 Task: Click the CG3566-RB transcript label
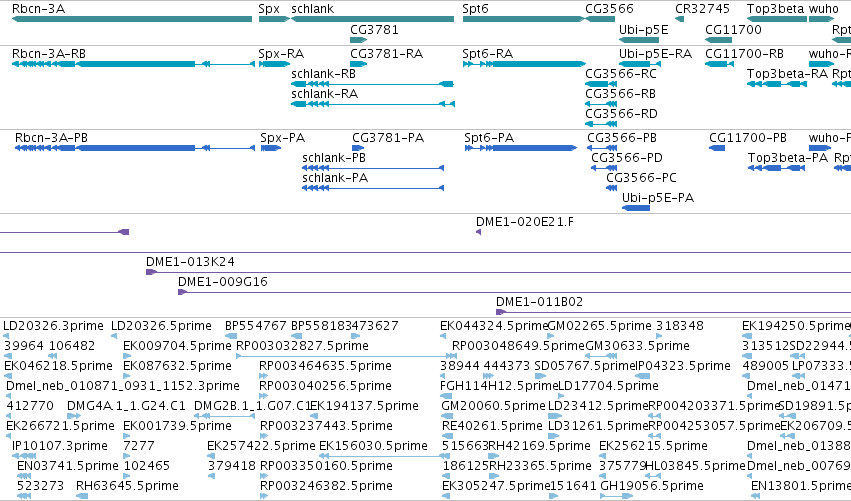click(620, 94)
